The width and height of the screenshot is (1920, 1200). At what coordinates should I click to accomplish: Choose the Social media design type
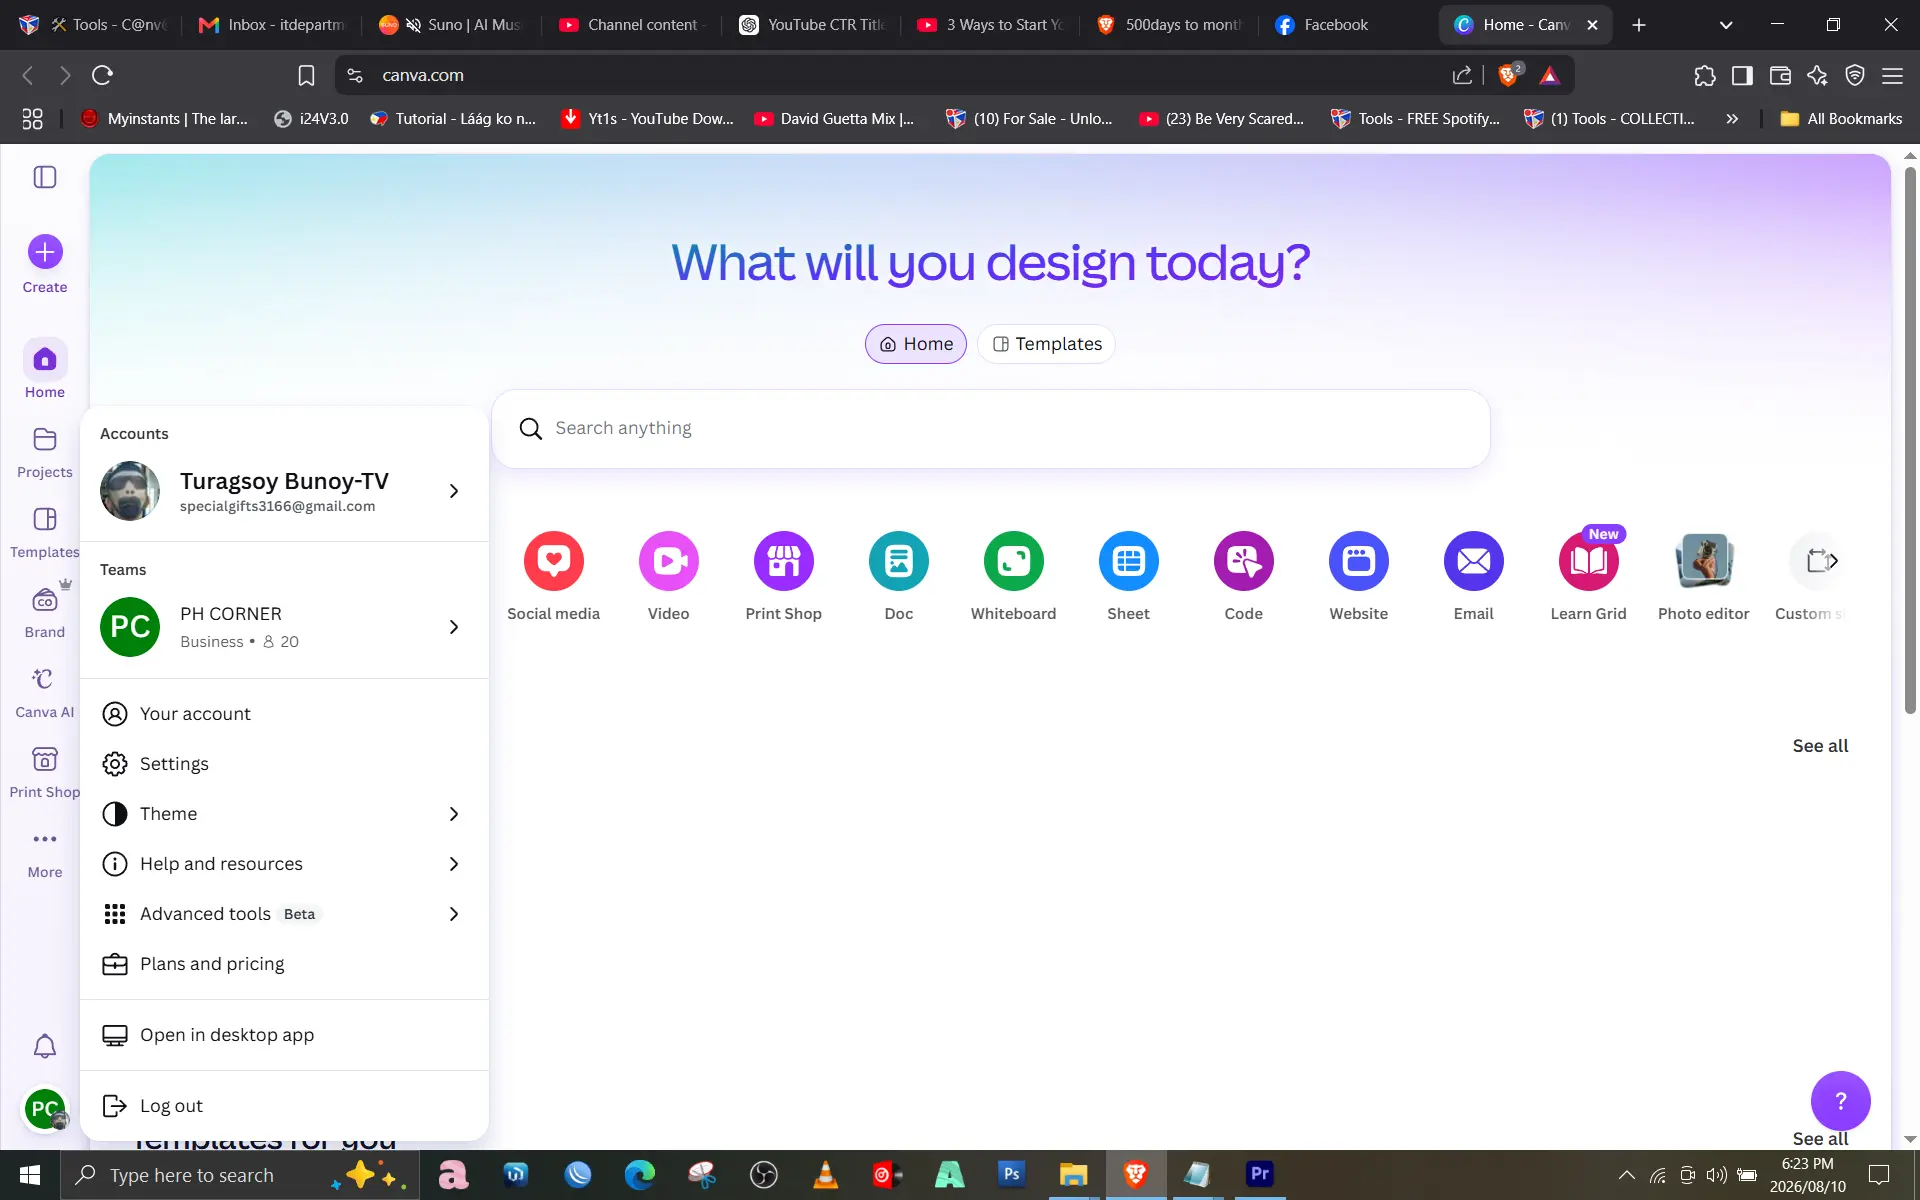point(553,576)
